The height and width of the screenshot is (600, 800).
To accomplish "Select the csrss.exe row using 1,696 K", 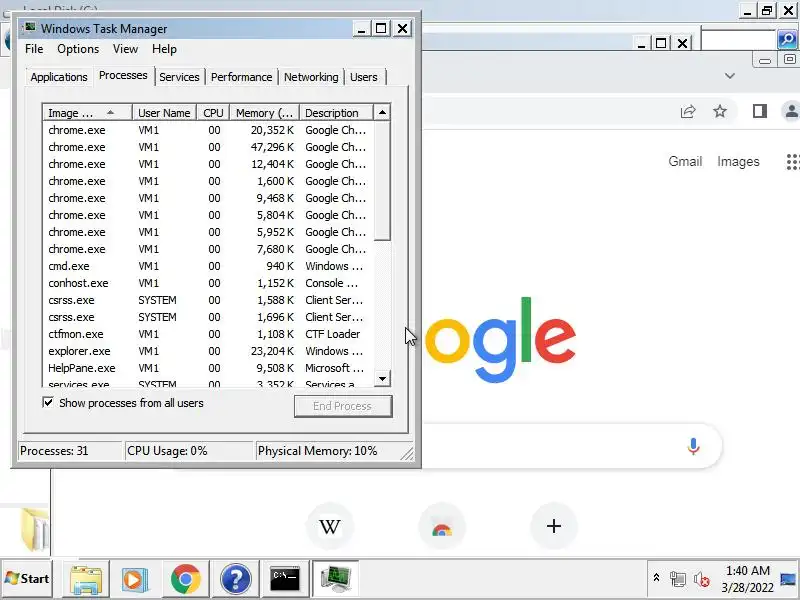I will click(208, 317).
